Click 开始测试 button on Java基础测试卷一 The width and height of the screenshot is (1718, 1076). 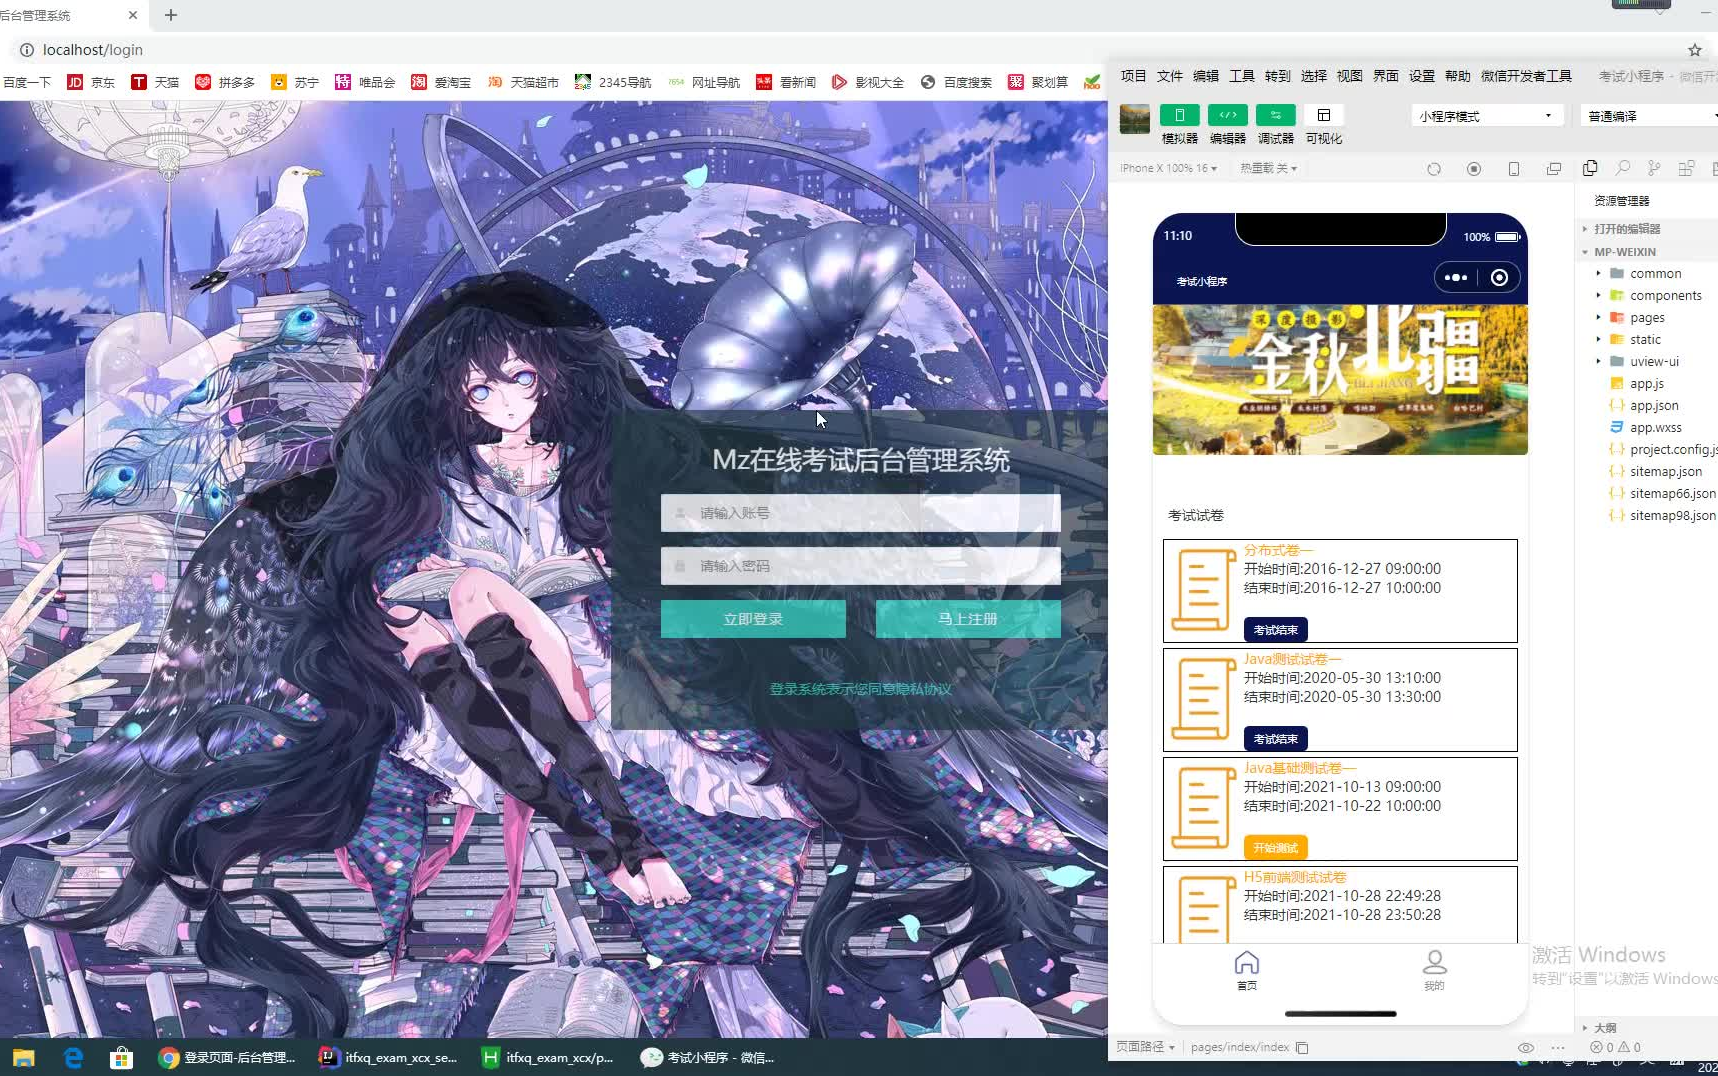point(1276,848)
